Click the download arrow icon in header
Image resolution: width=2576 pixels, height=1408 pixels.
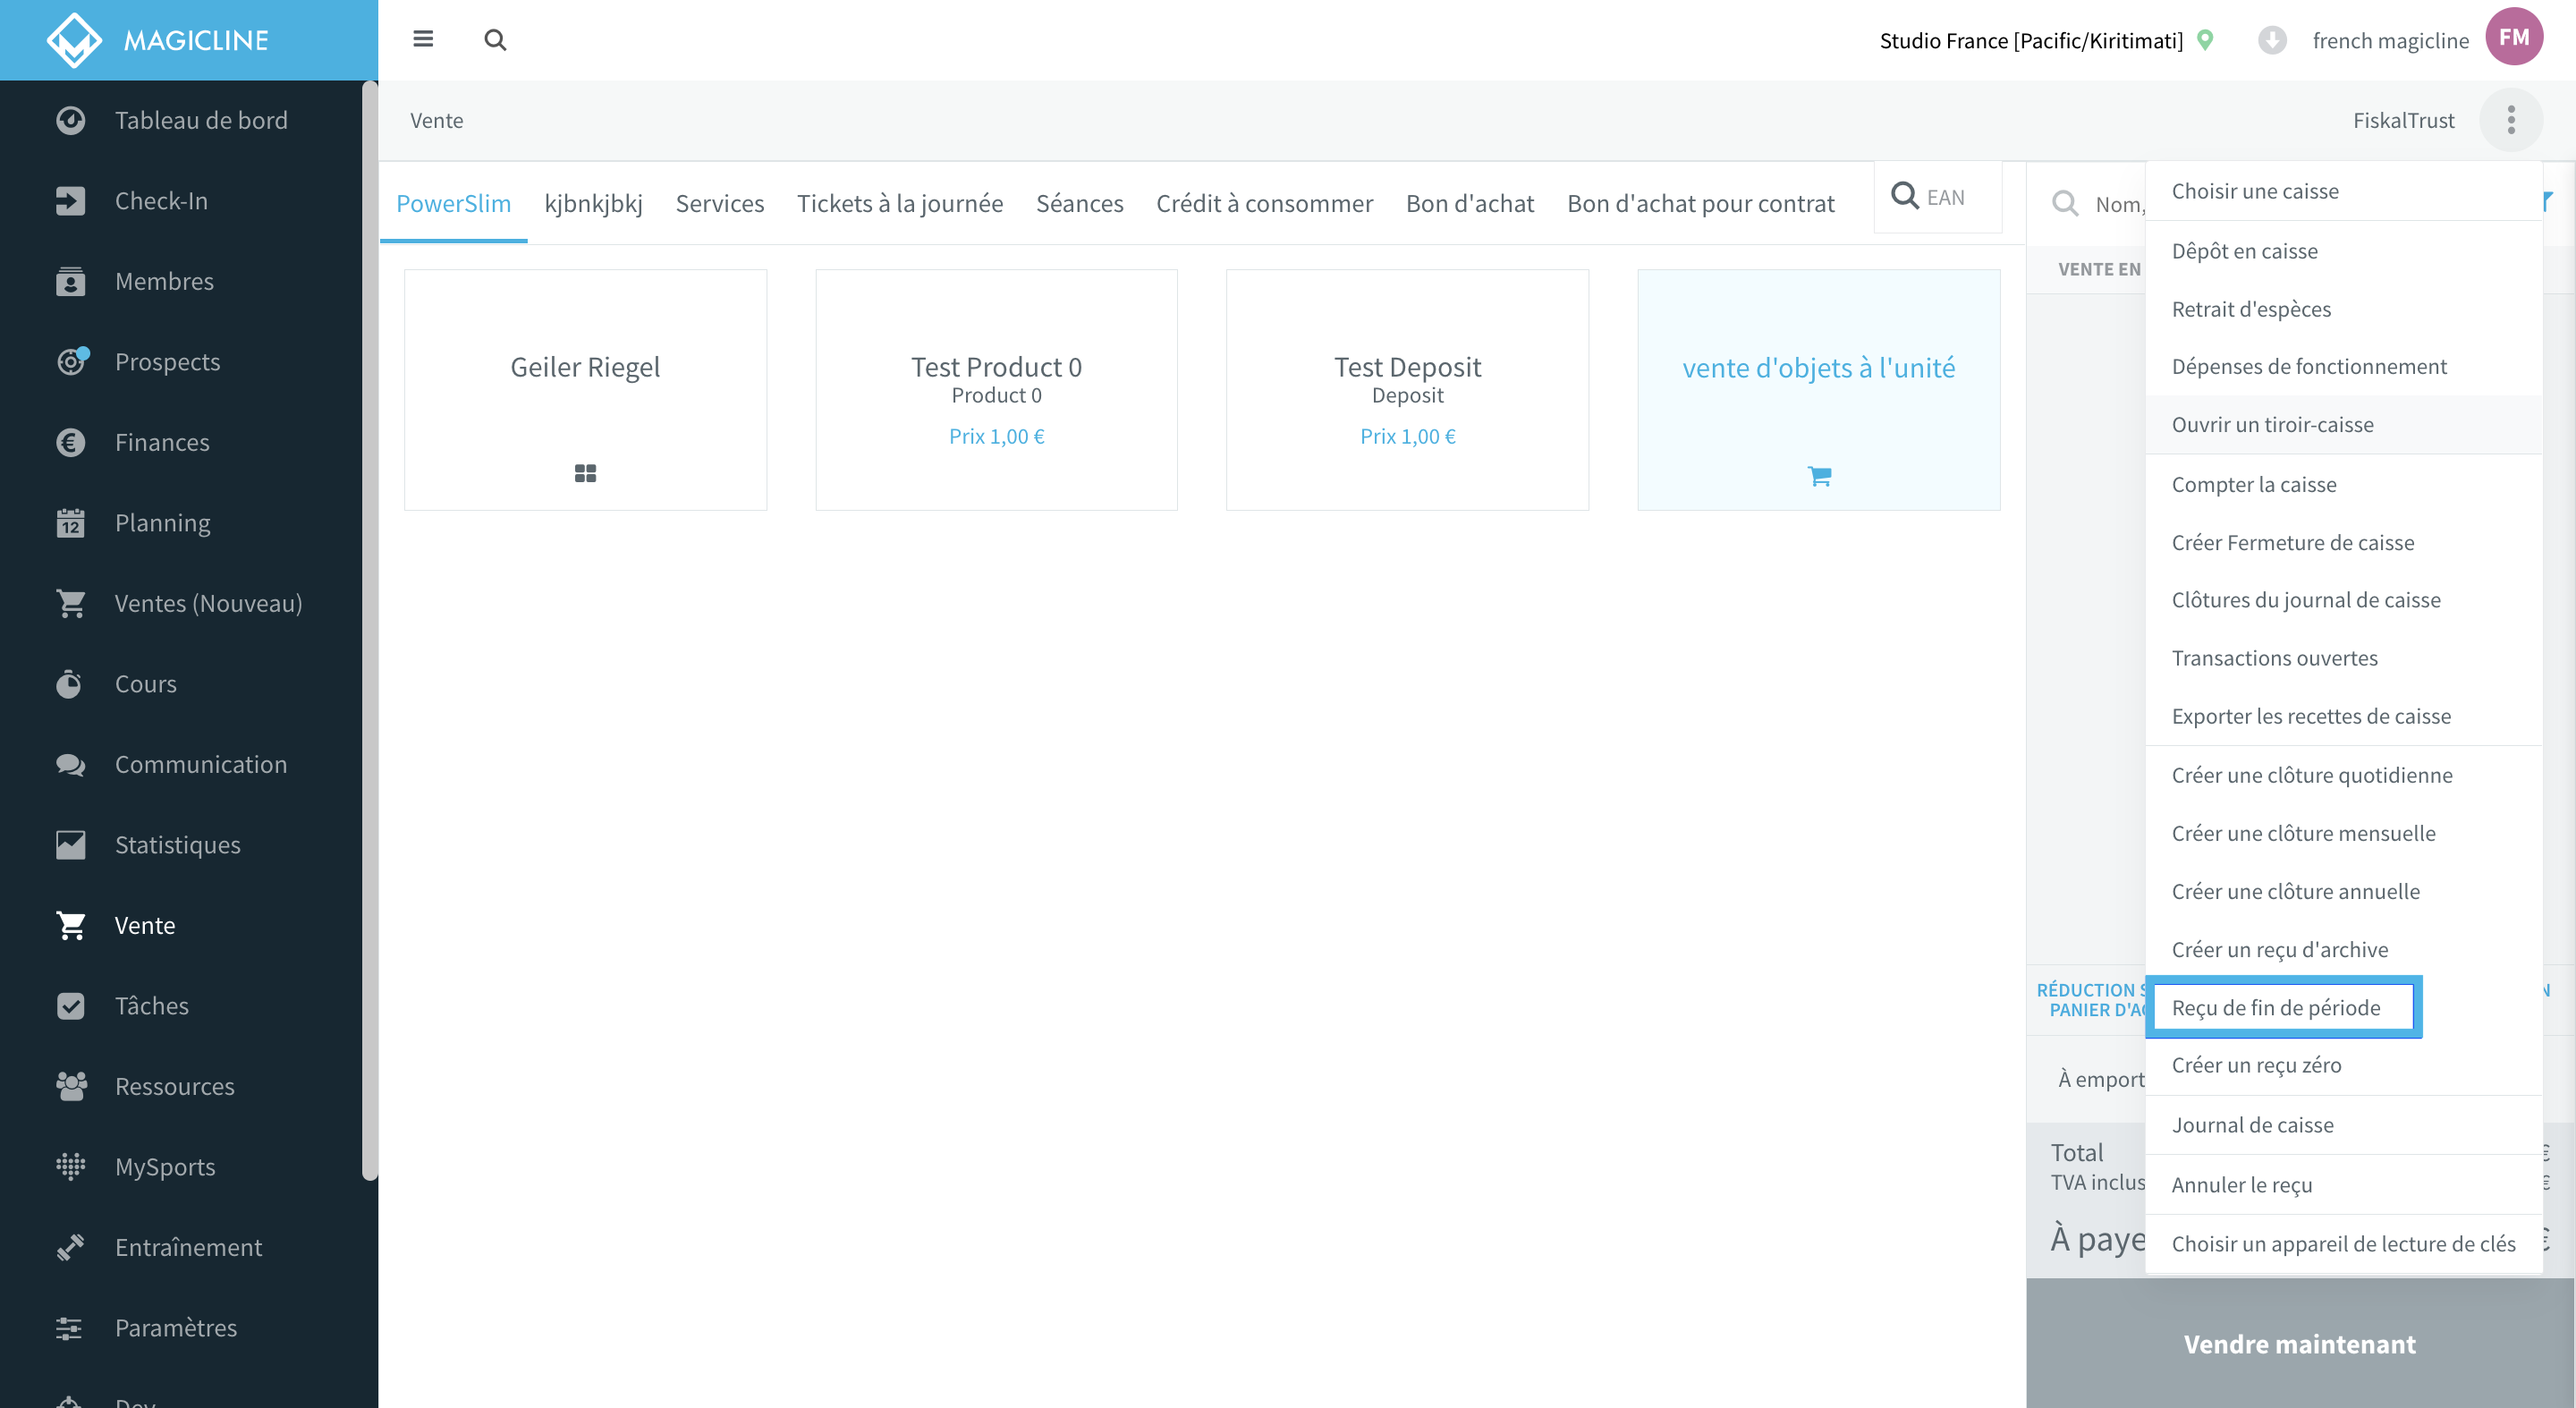(x=2271, y=40)
